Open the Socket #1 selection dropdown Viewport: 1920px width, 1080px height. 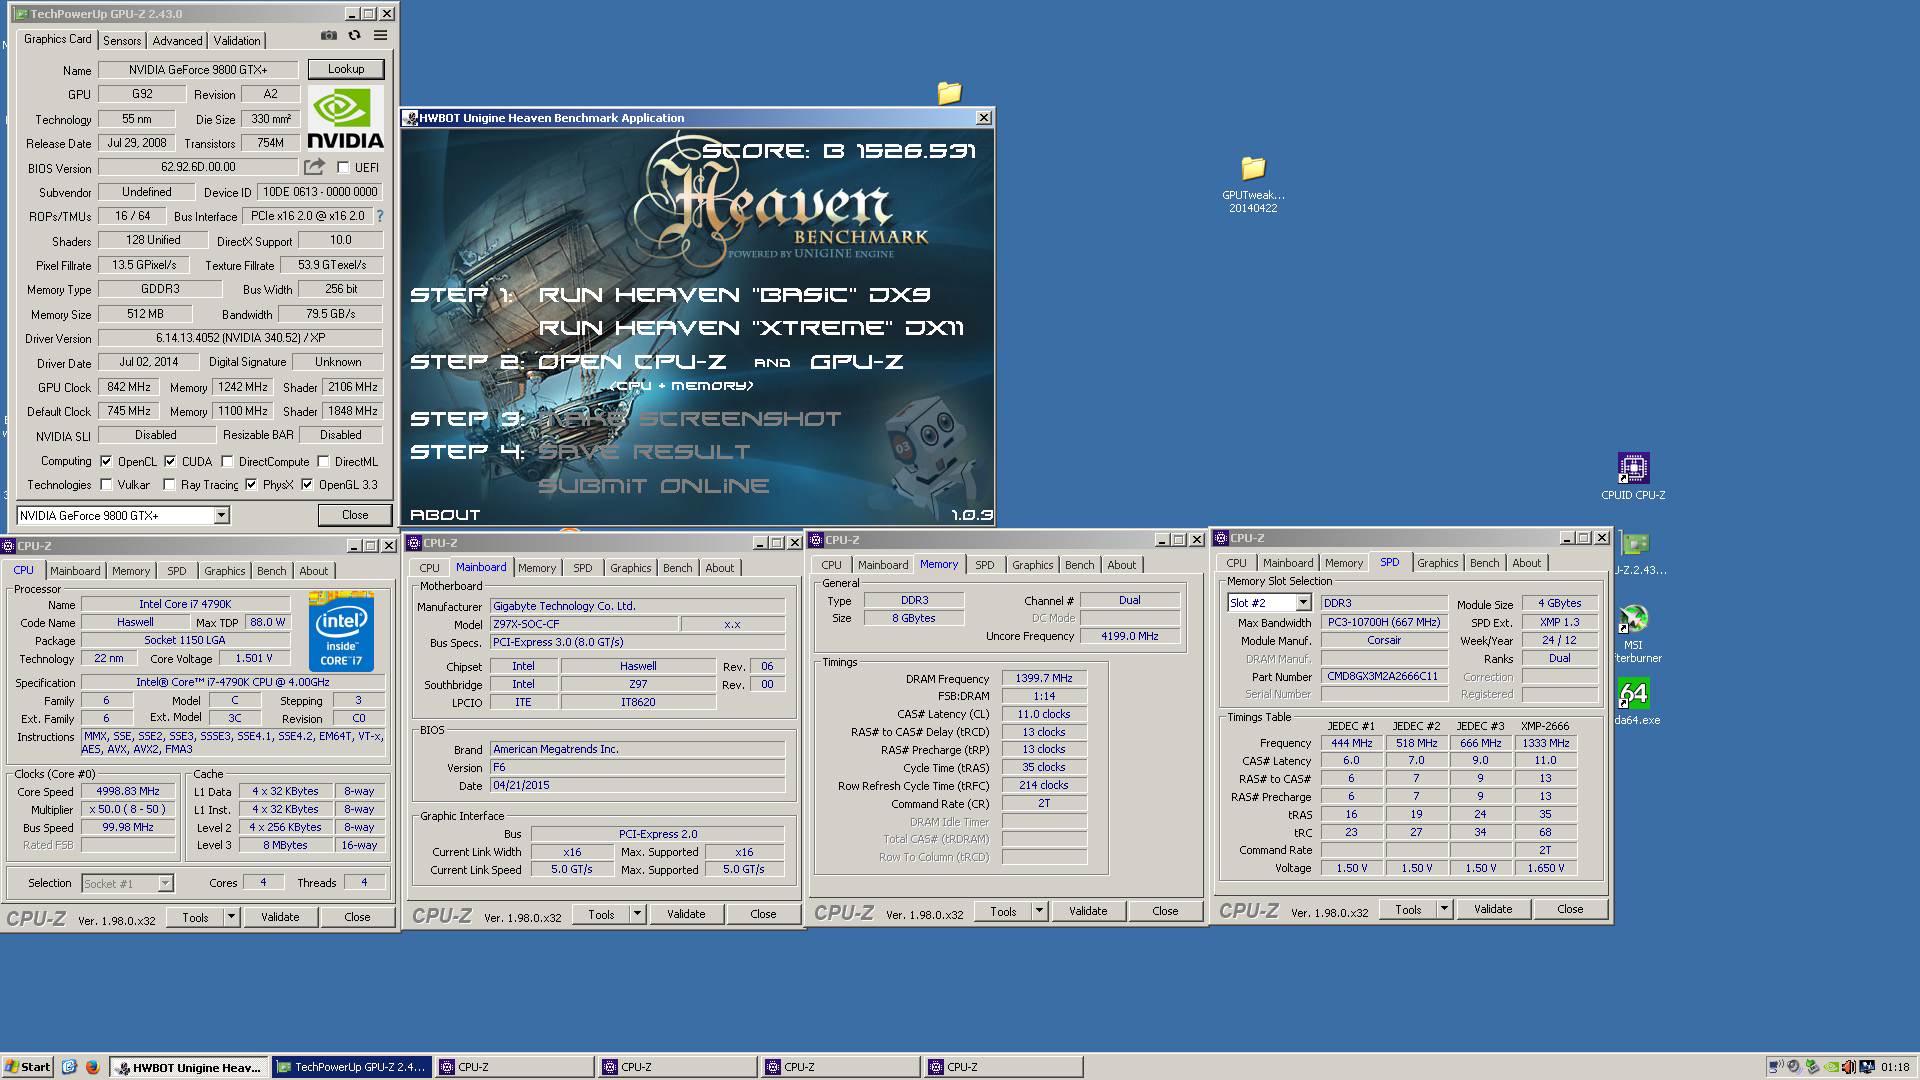coord(165,884)
